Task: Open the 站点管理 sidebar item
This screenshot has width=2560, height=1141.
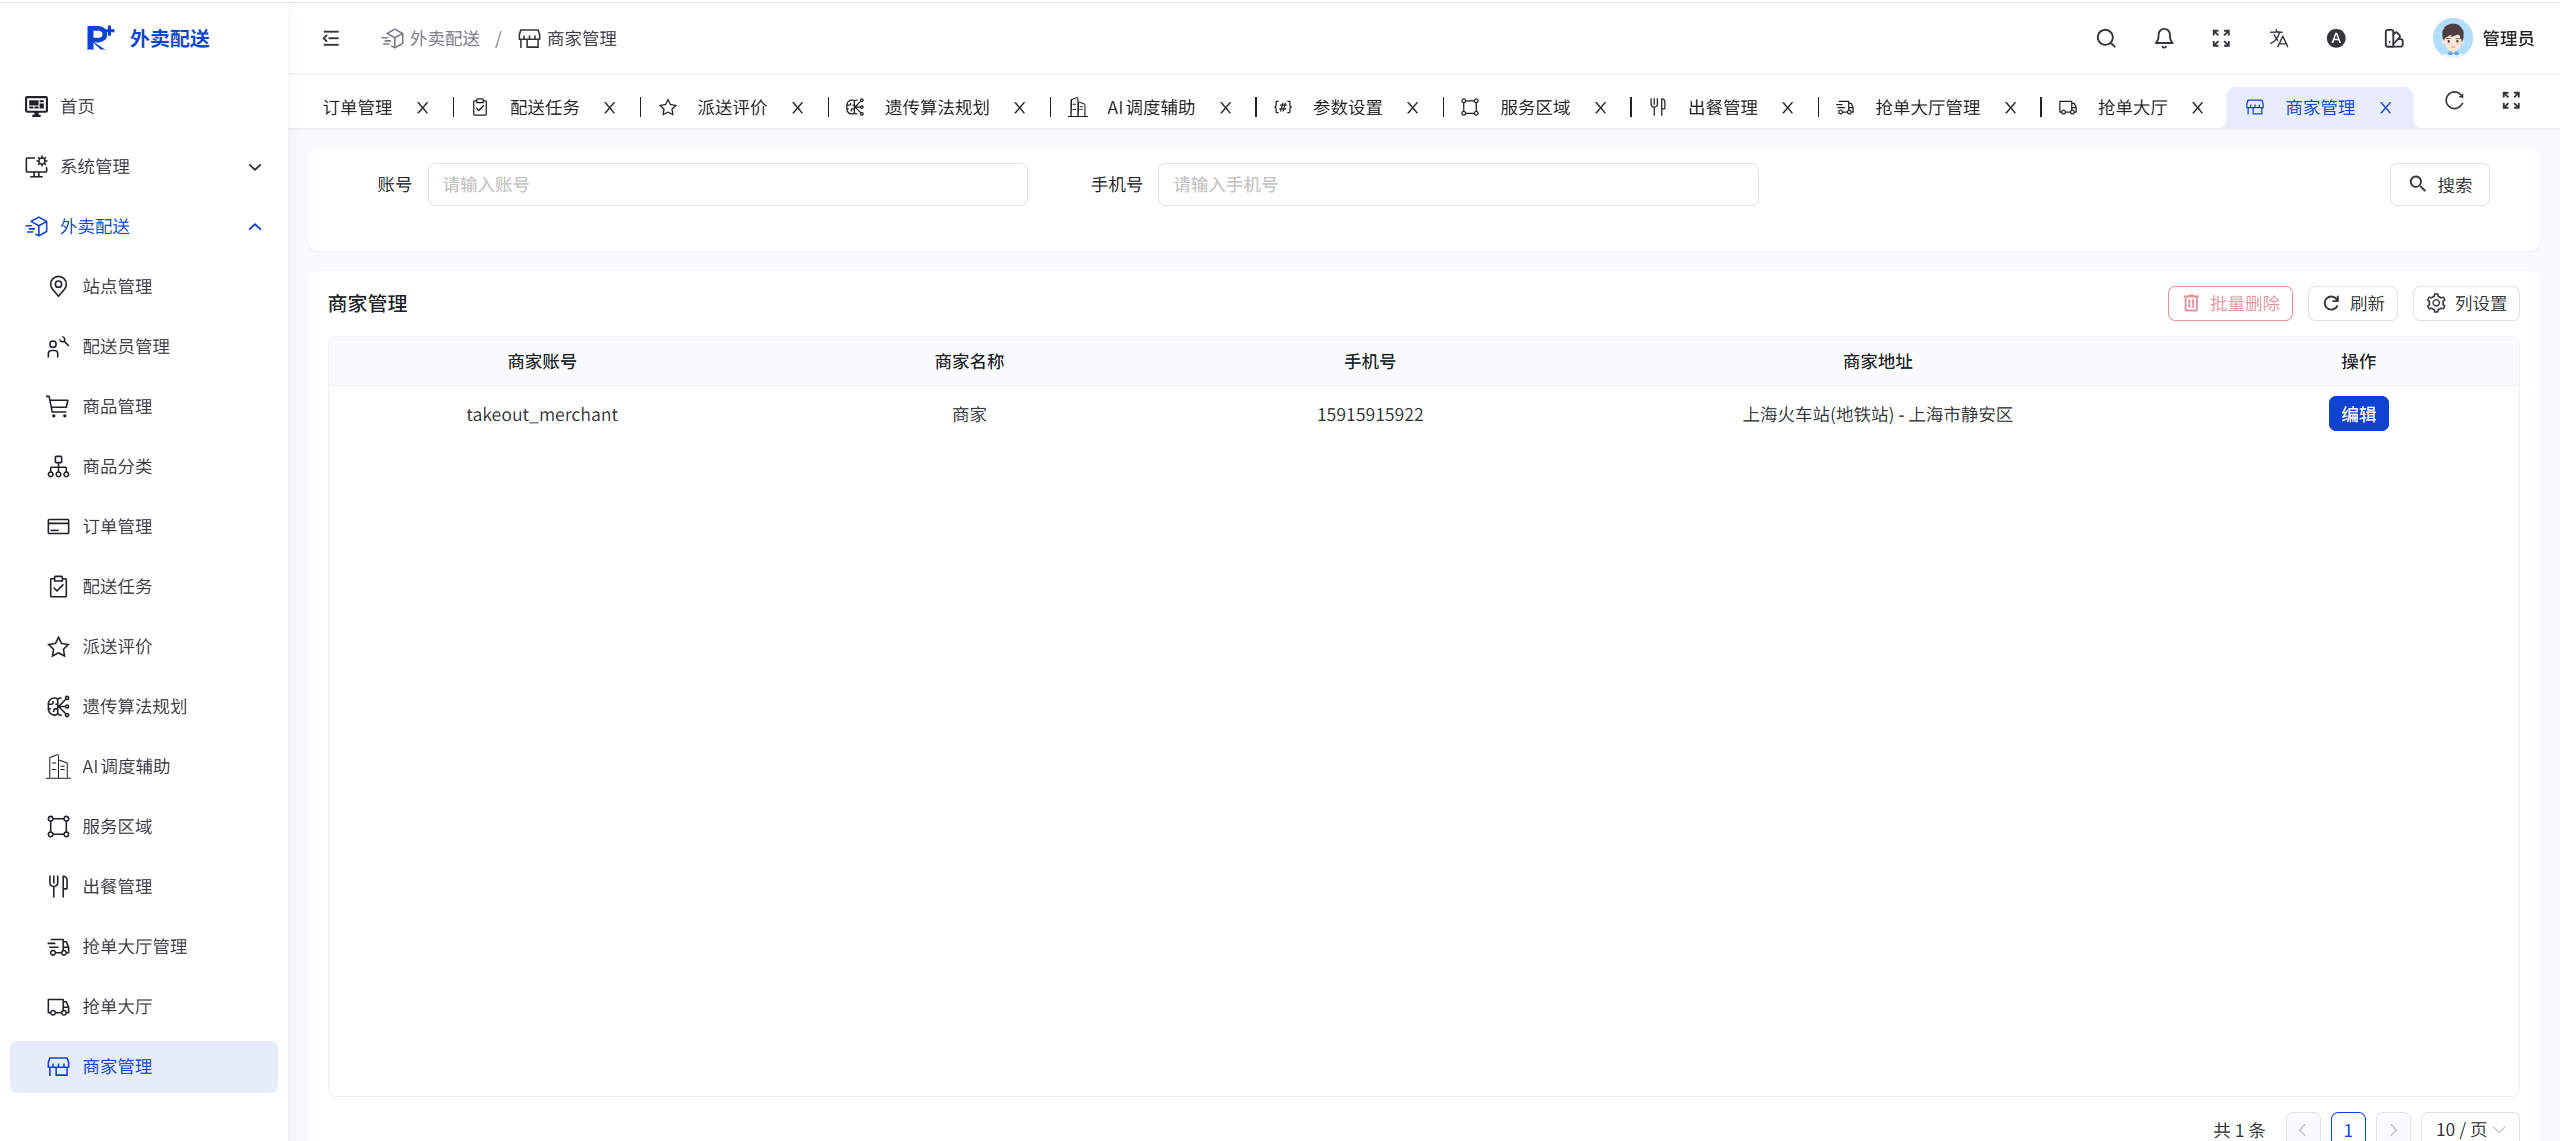Action: 117,287
